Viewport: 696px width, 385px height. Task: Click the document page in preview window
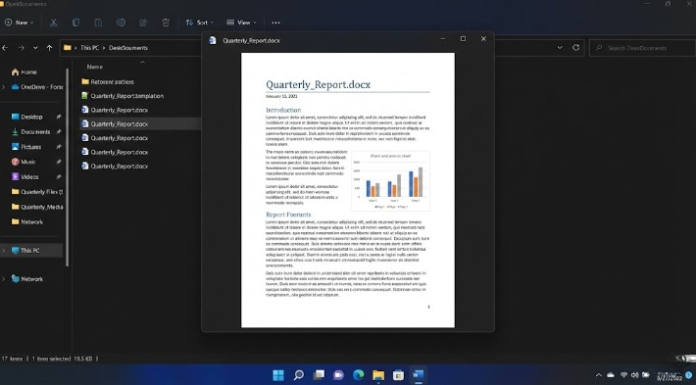pos(348,190)
